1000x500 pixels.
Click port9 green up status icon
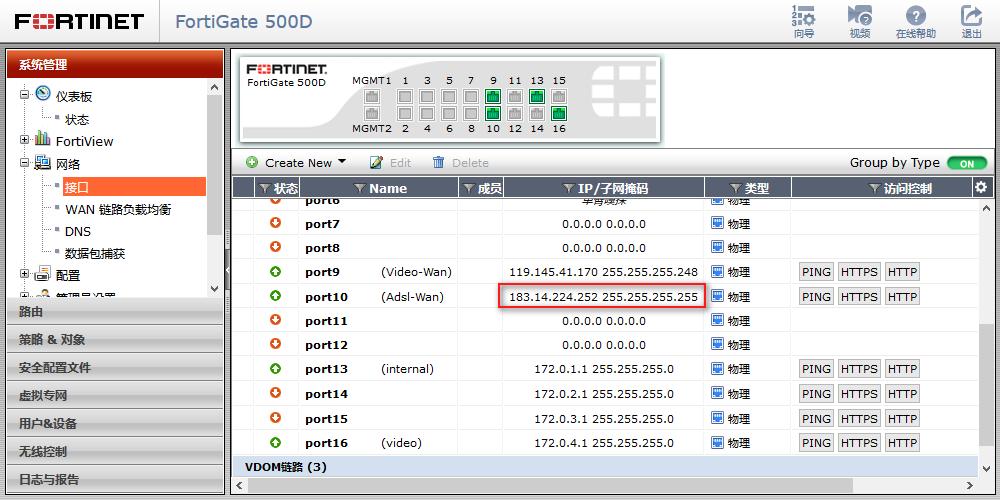click(276, 272)
